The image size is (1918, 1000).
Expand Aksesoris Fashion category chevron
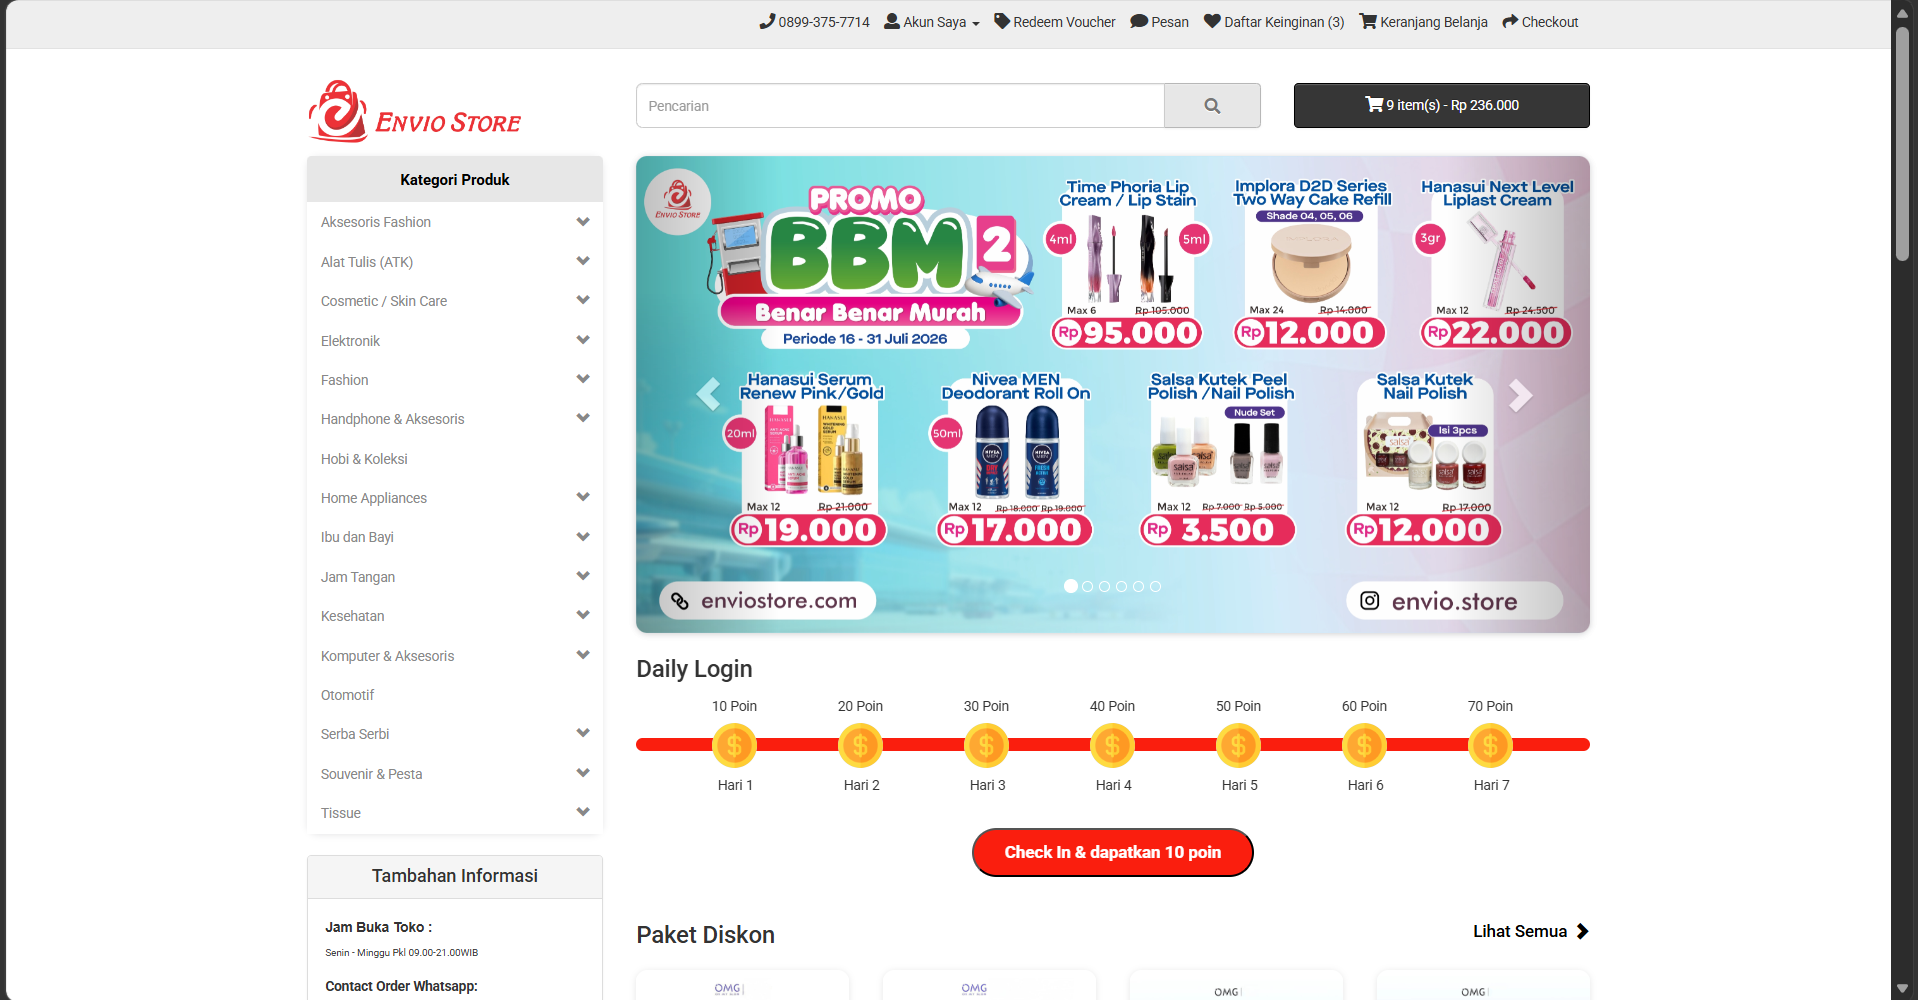click(x=583, y=222)
